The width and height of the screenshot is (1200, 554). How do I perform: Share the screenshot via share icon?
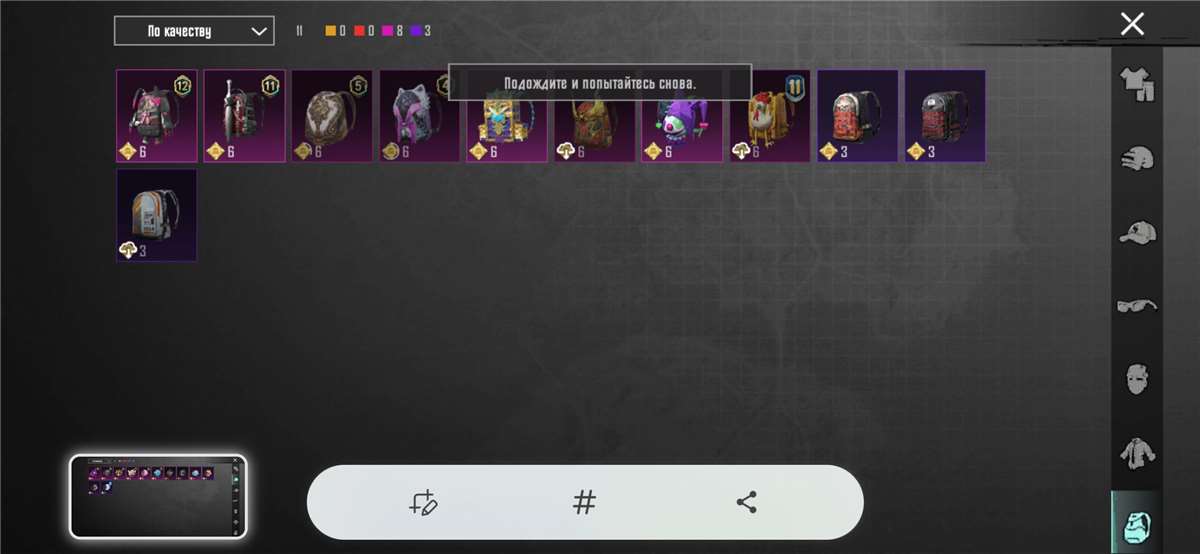746,502
